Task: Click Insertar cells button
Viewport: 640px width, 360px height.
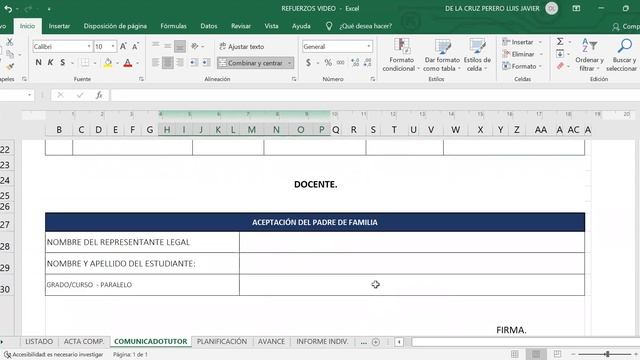Action: (x=518, y=42)
